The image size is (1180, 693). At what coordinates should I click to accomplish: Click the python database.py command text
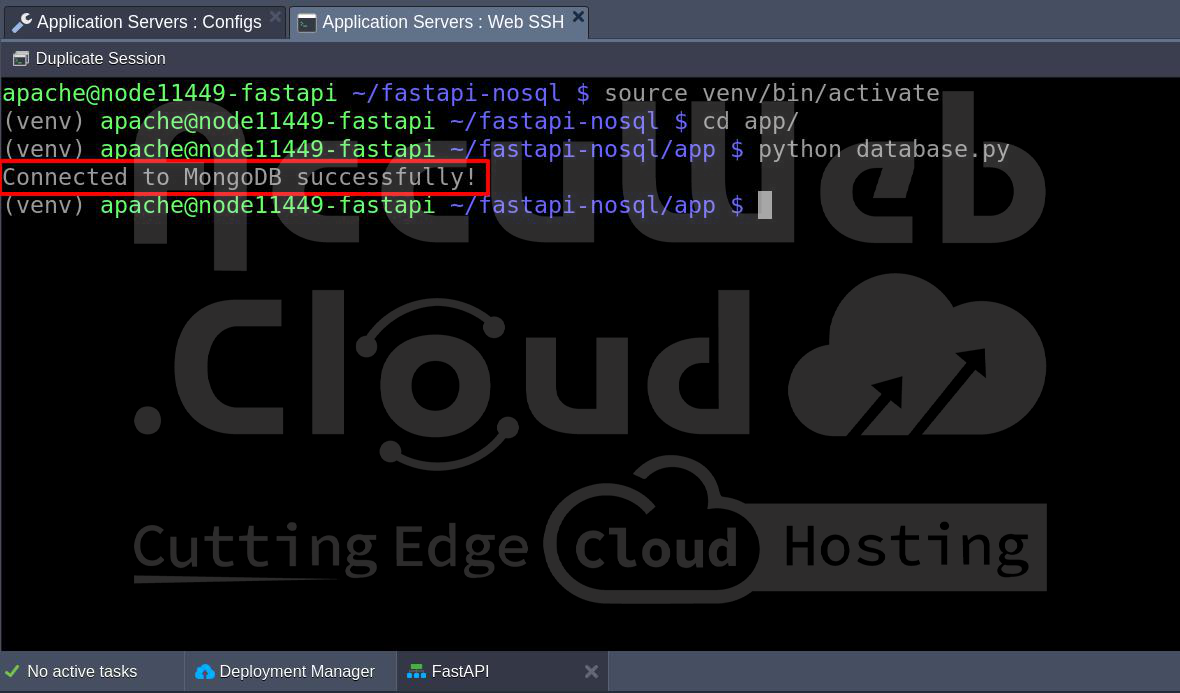(x=883, y=149)
